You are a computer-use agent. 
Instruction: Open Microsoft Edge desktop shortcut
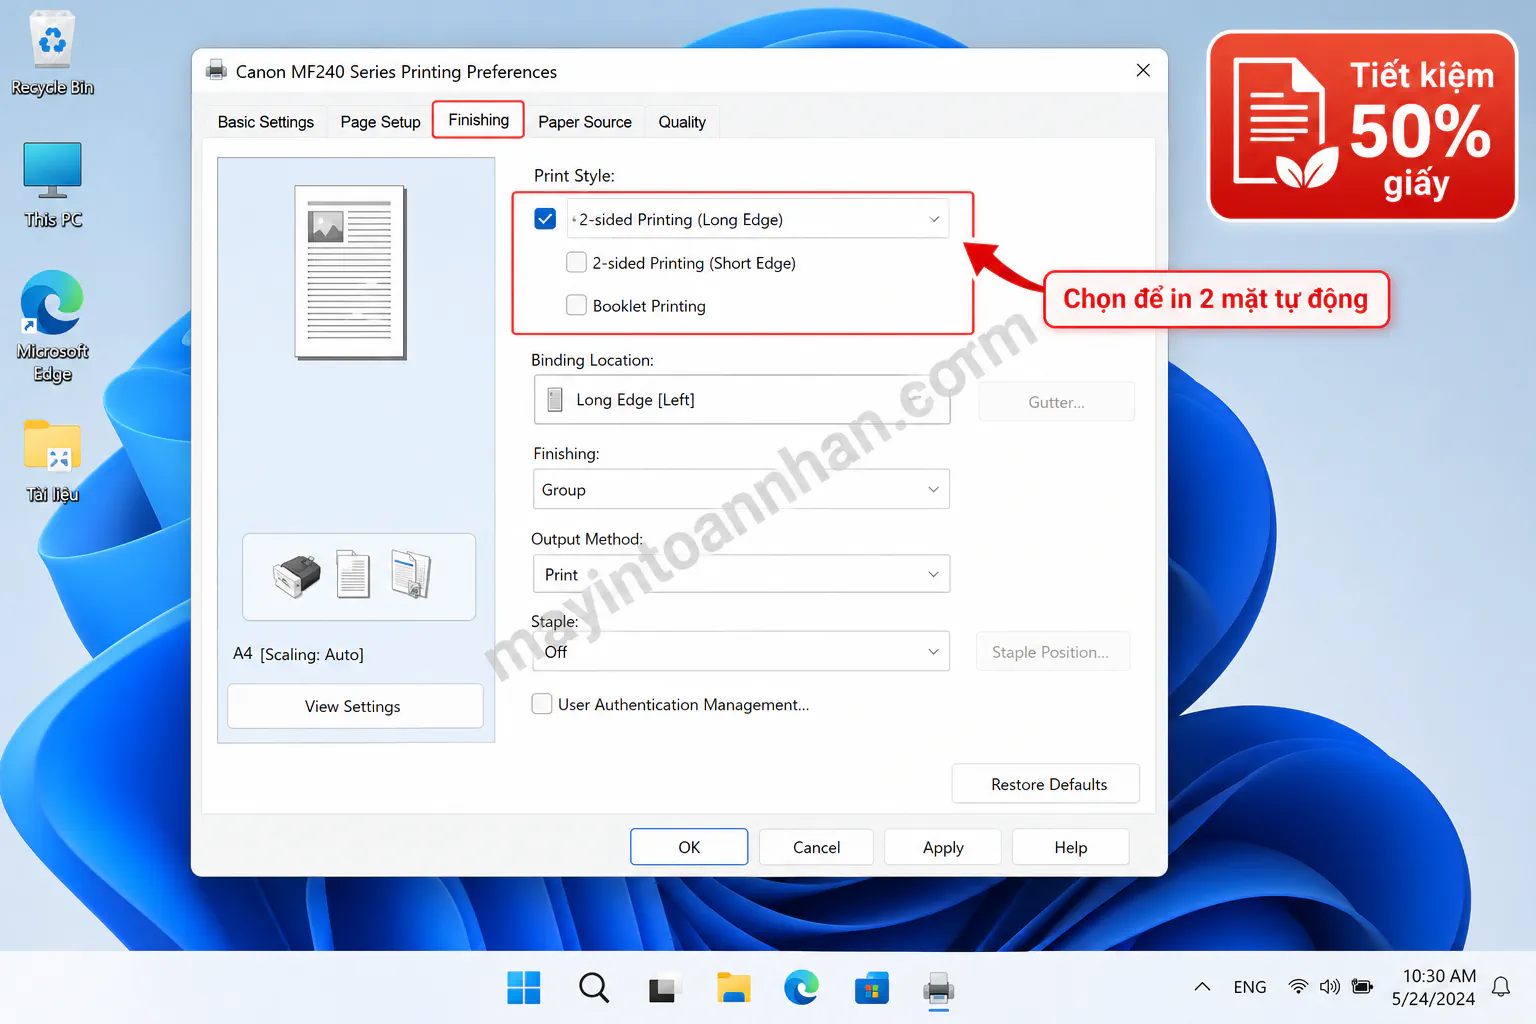(52, 326)
